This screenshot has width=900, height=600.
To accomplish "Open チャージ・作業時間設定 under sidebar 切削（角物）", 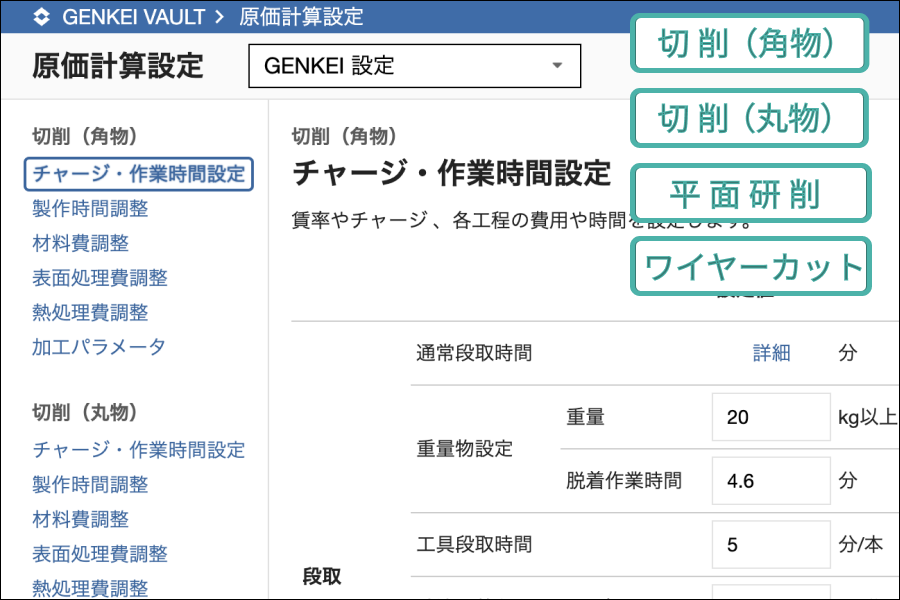I will coord(138,174).
